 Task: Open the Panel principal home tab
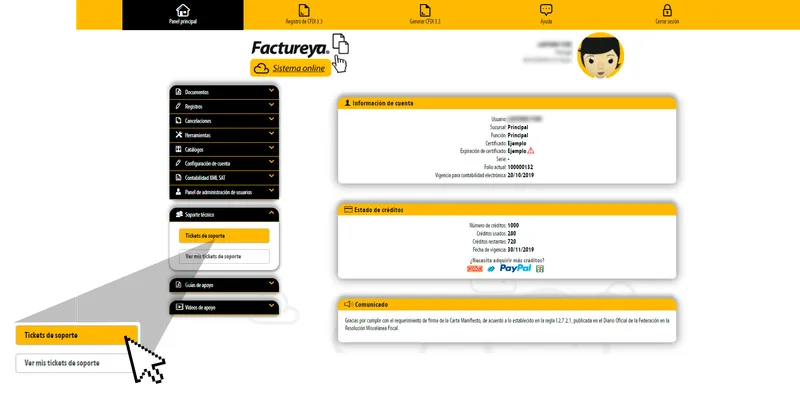183,15
